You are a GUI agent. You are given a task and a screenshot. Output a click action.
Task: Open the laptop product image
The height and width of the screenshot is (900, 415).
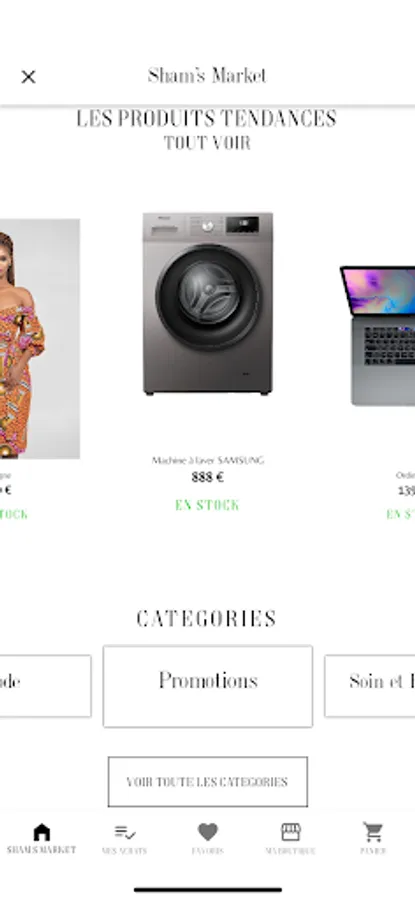click(x=378, y=336)
